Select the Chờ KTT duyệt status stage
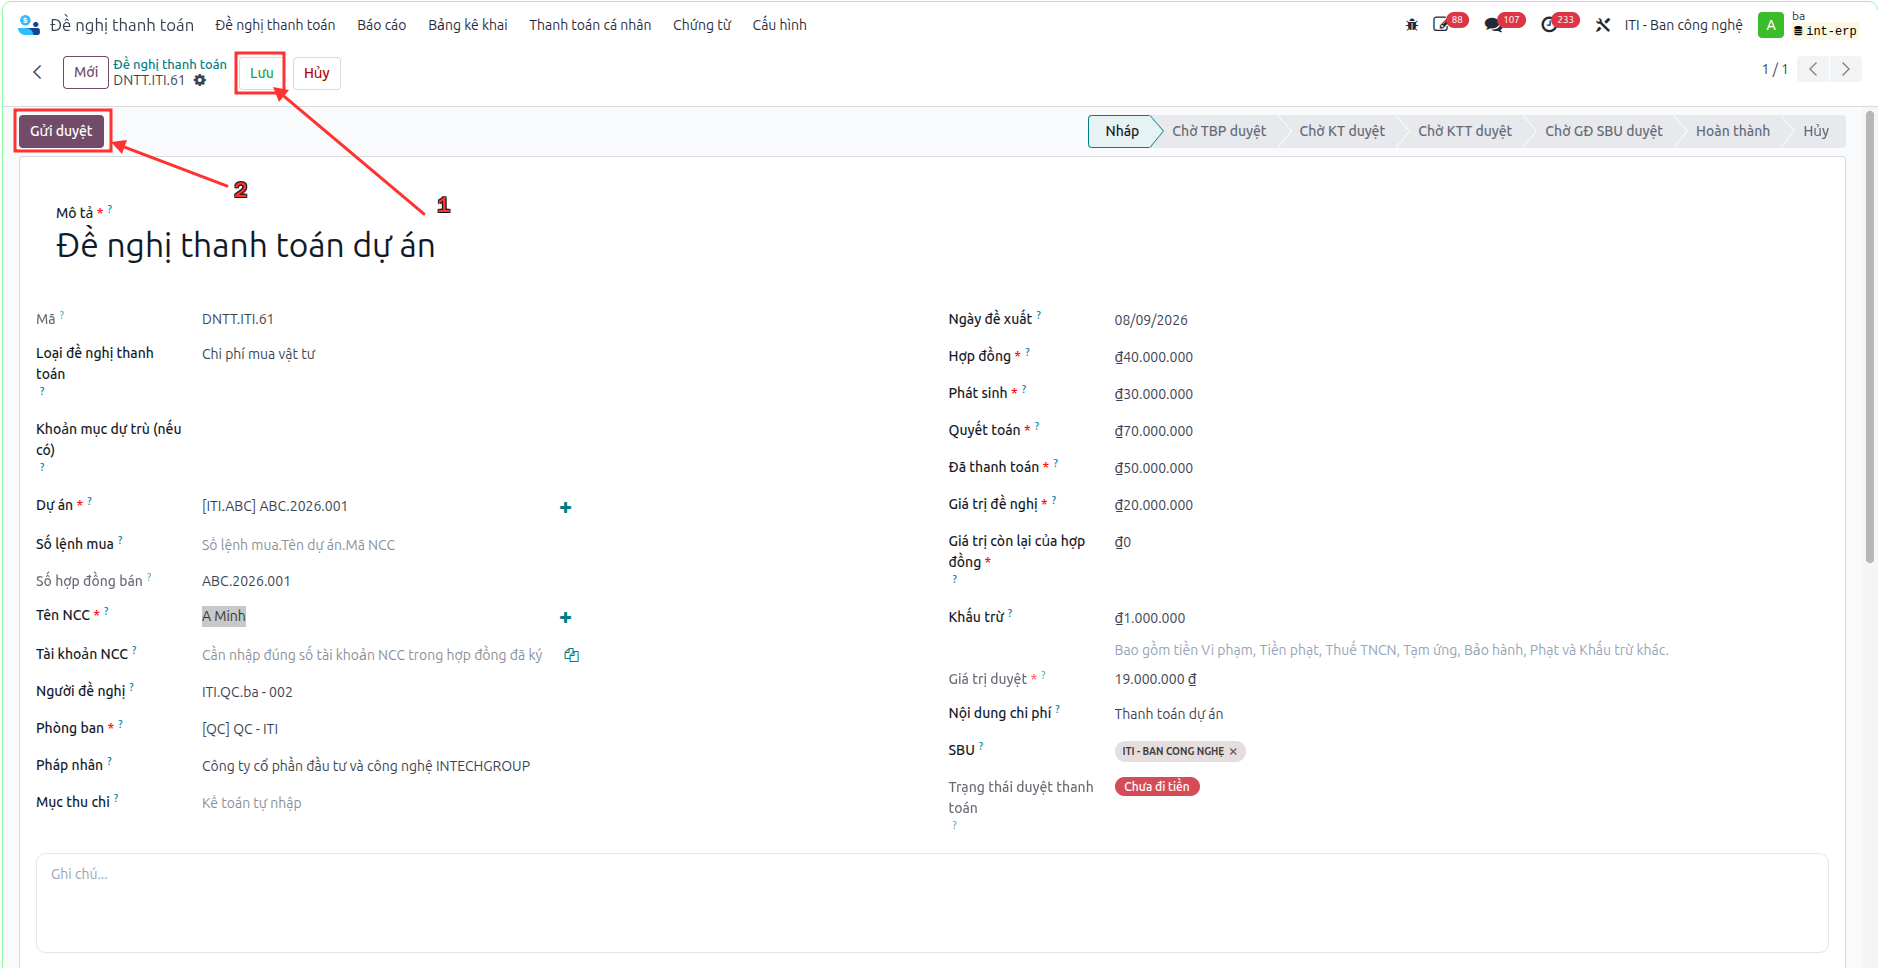Viewport: 1878px width, 968px height. 1465,131
